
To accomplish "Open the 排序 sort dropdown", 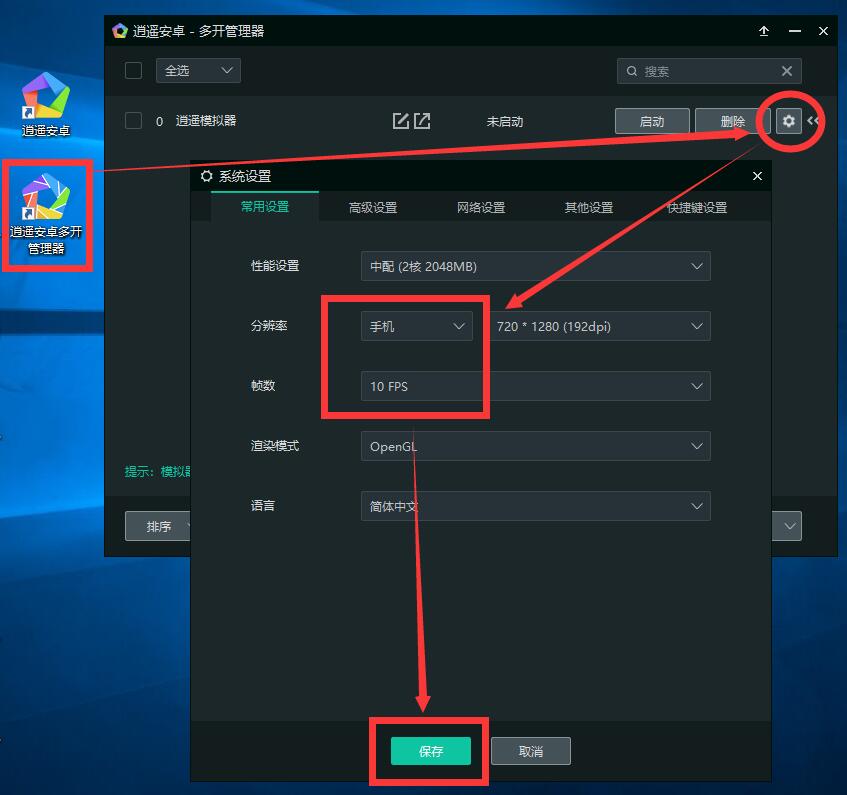I will pos(158,526).
